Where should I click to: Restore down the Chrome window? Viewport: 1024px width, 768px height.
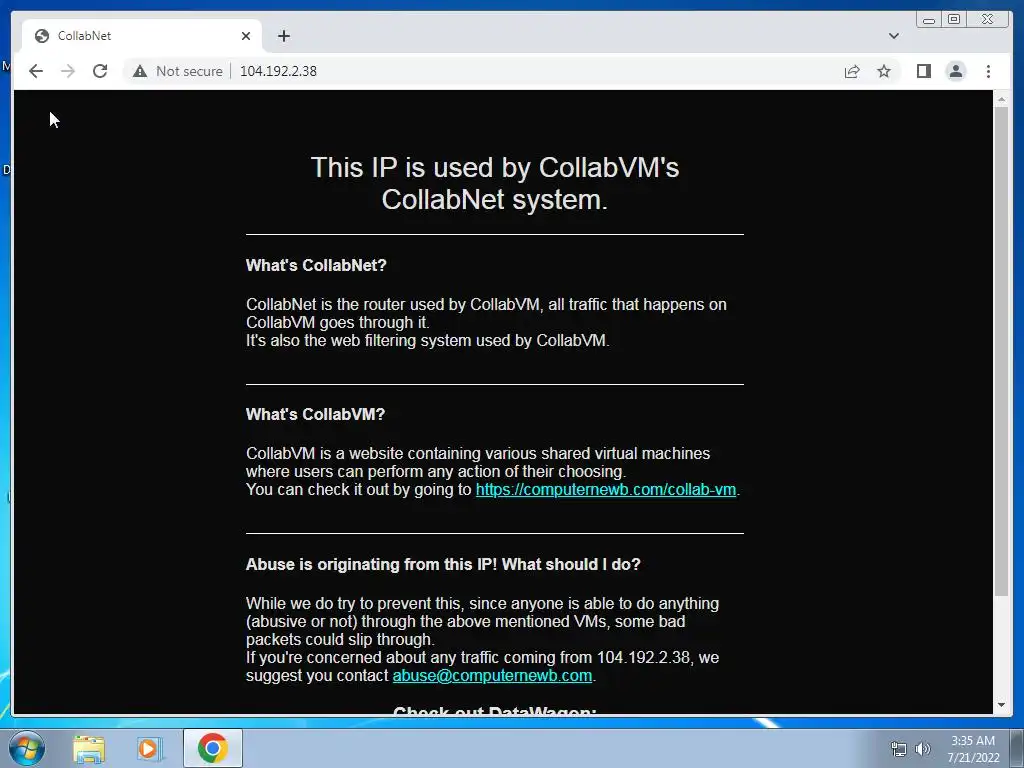954,19
